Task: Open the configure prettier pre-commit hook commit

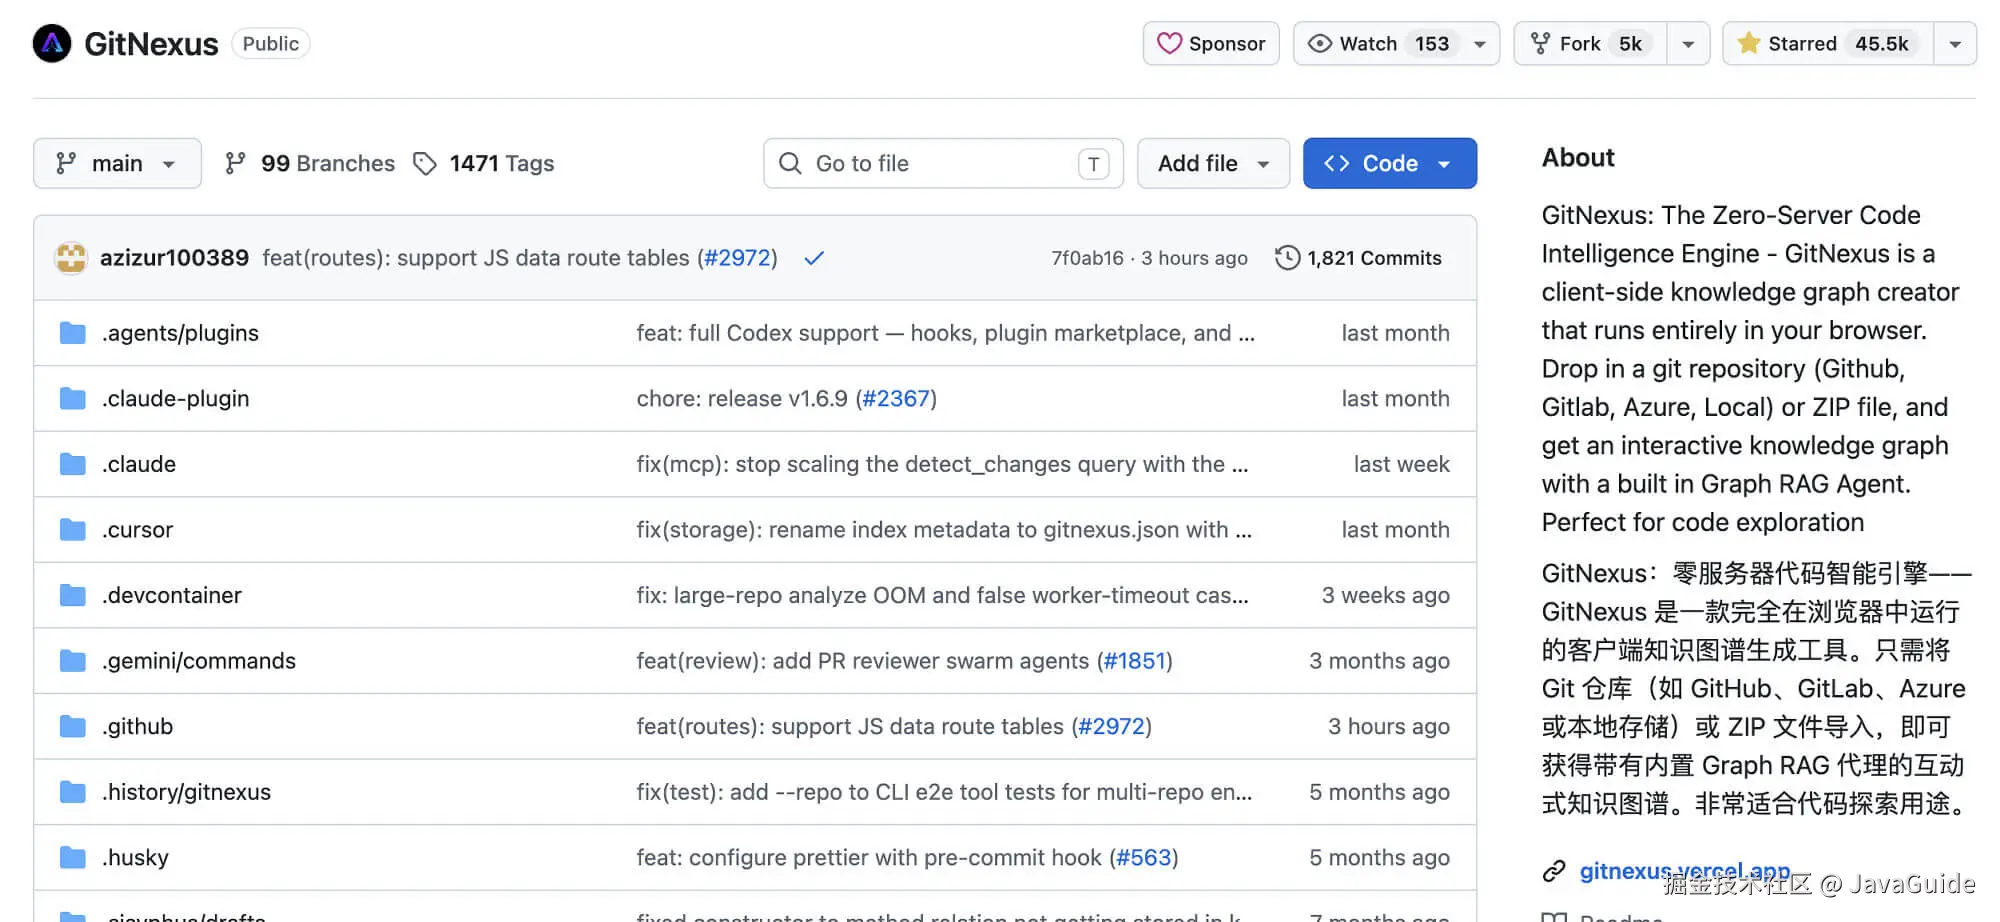Action: pos(868,858)
